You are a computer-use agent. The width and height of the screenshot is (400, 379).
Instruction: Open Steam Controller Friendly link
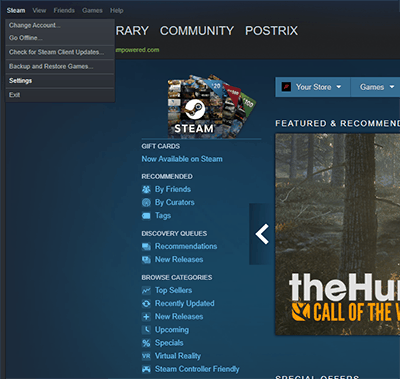pos(197,369)
